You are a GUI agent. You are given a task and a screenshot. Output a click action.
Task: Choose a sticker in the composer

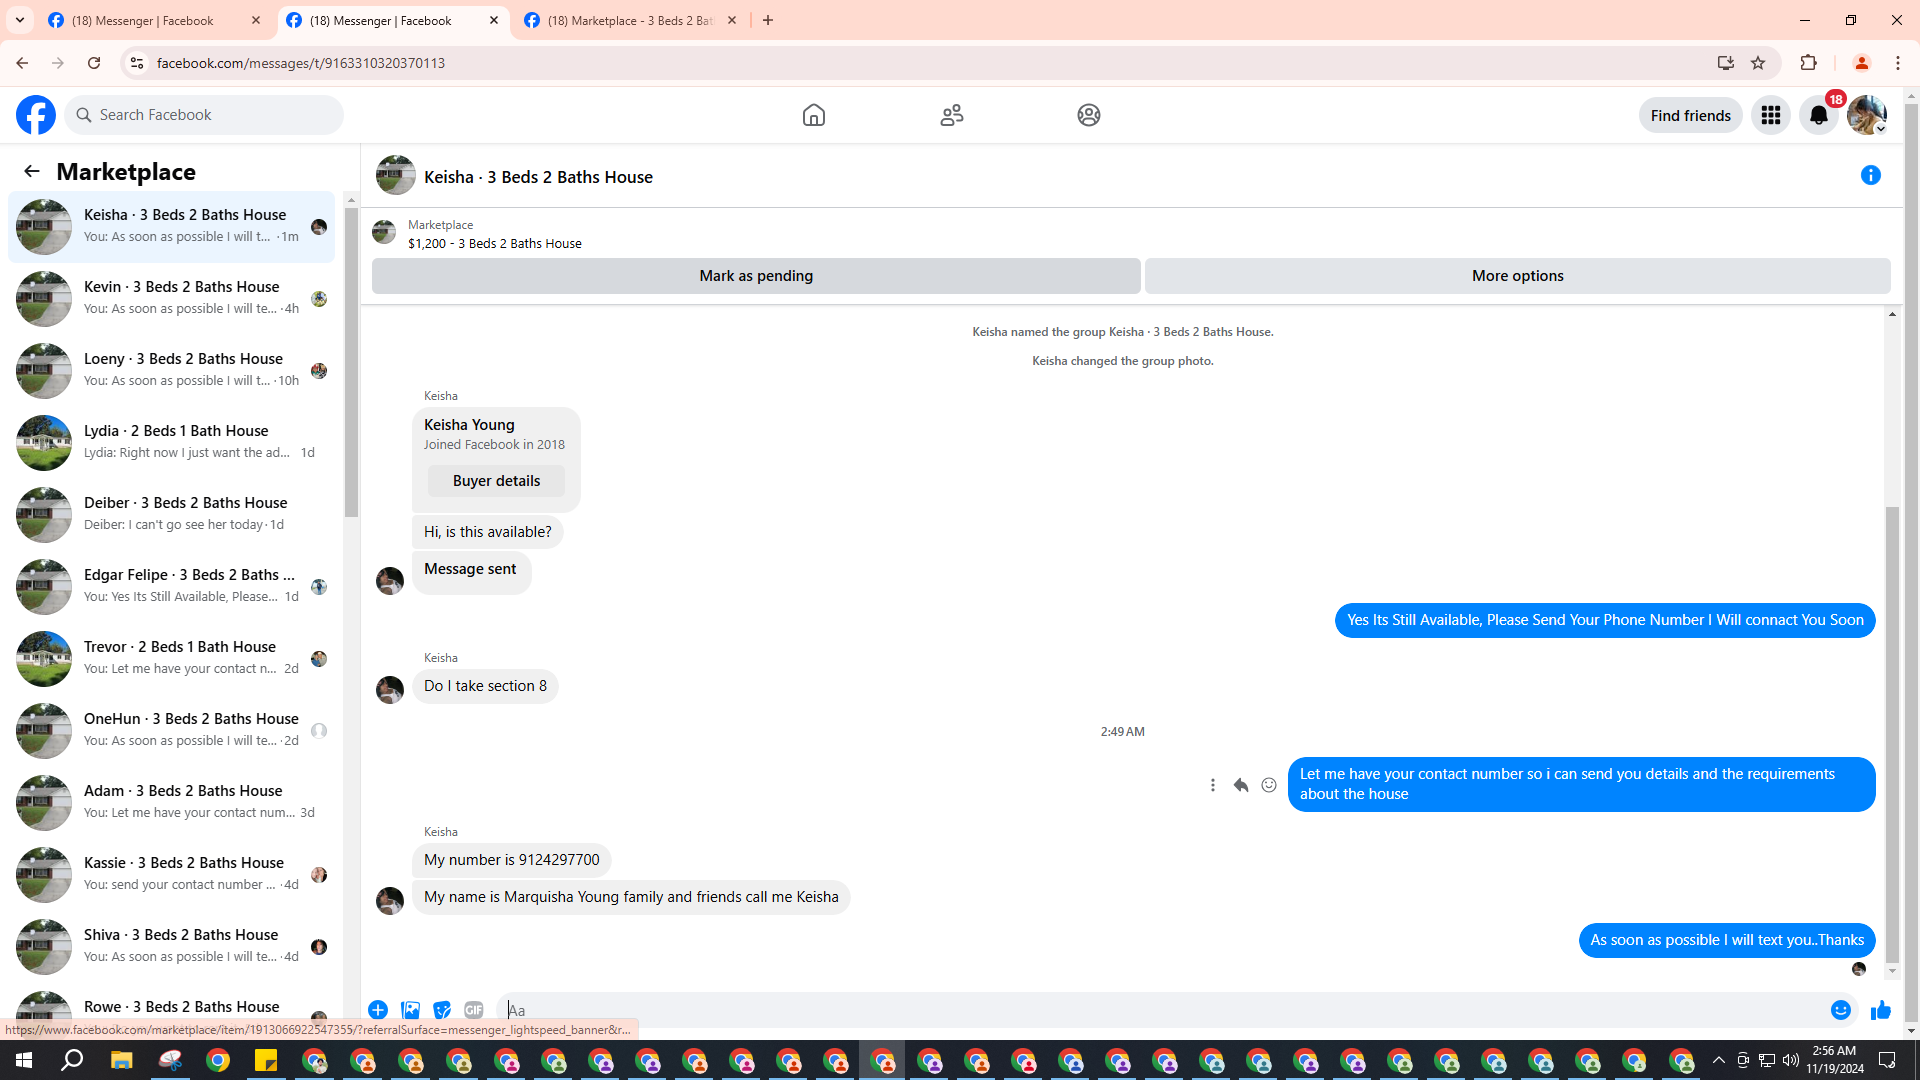[x=442, y=1010]
